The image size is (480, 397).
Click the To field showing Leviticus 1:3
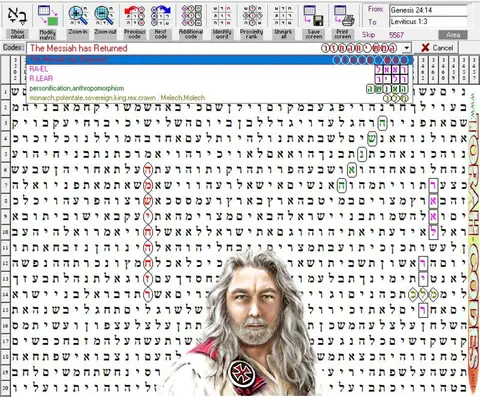pos(428,22)
